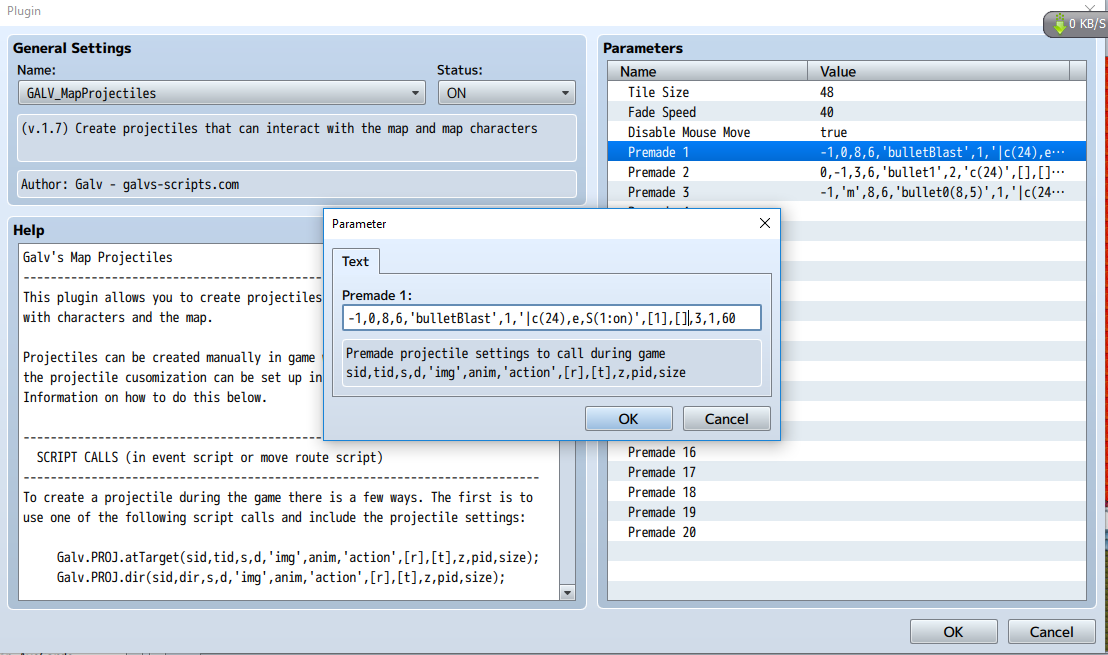Click the Name column header
Viewport: 1108px width, 655px height.
(707, 71)
